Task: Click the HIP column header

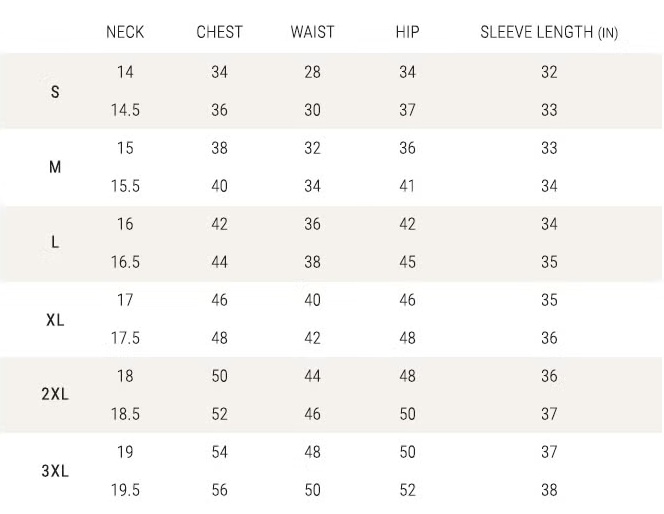Action: point(407,32)
